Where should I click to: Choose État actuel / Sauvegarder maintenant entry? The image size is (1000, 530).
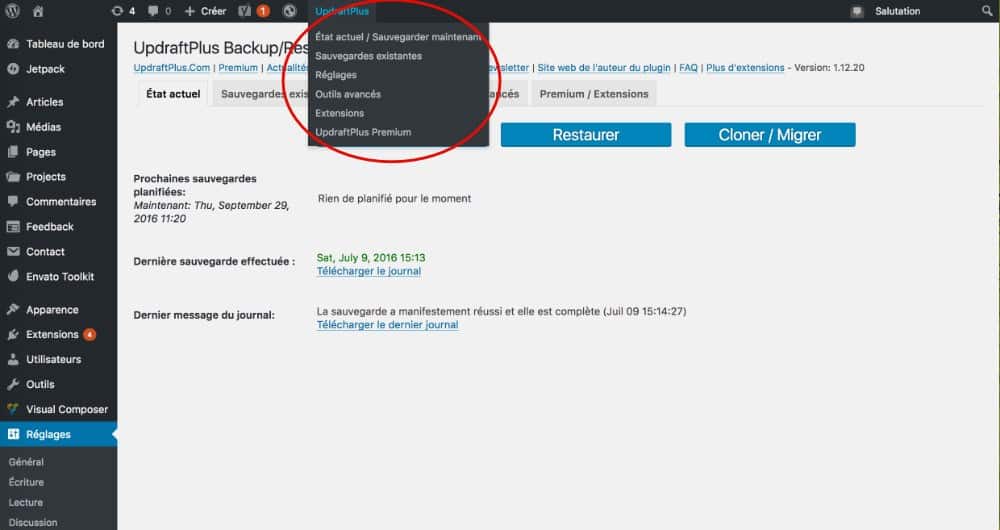tap(398, 37)
